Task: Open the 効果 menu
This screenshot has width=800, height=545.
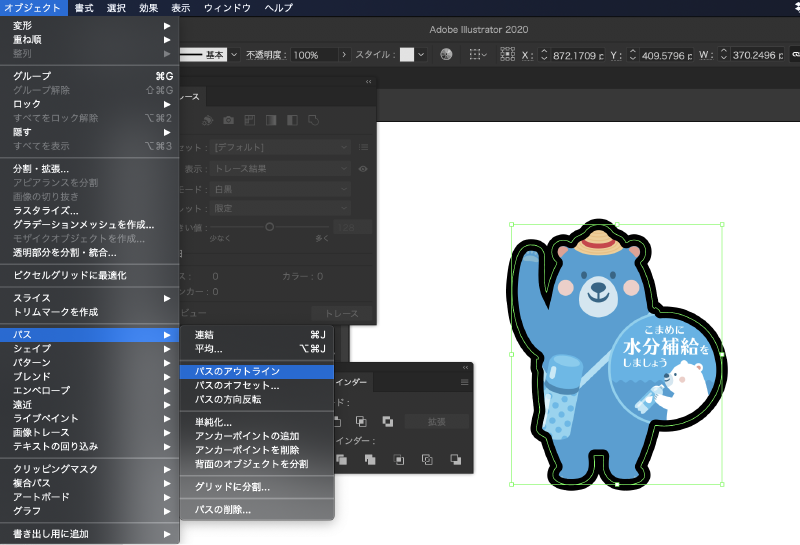Action: 148,8
